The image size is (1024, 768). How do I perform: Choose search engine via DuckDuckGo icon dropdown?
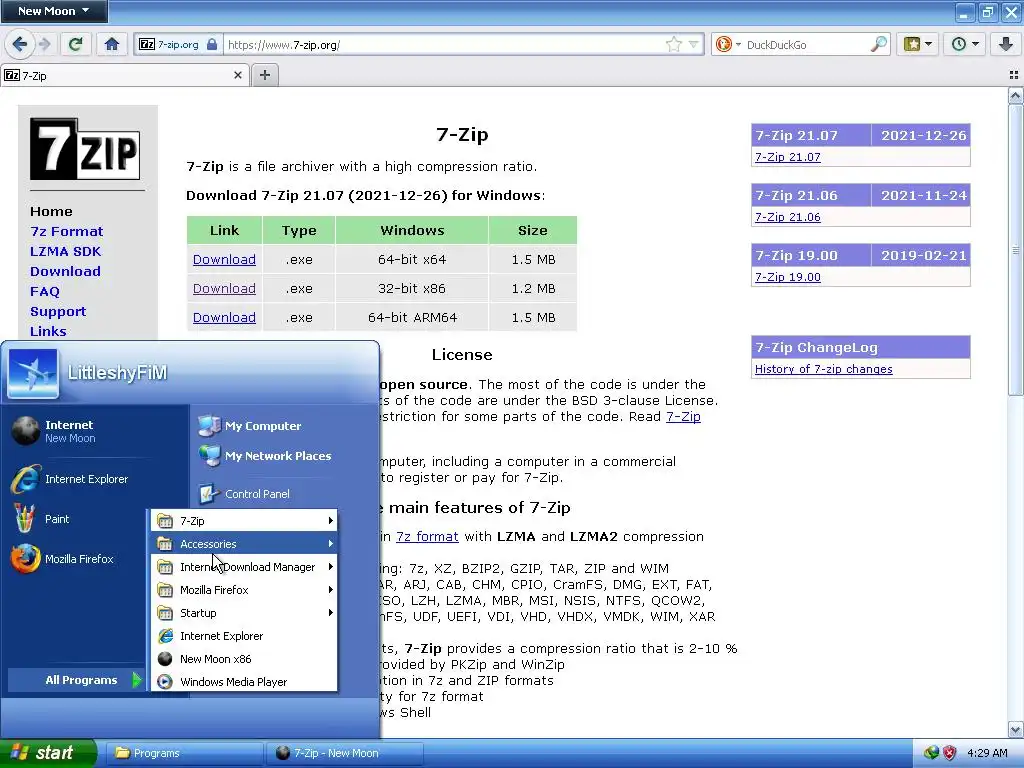pos(728,44)
